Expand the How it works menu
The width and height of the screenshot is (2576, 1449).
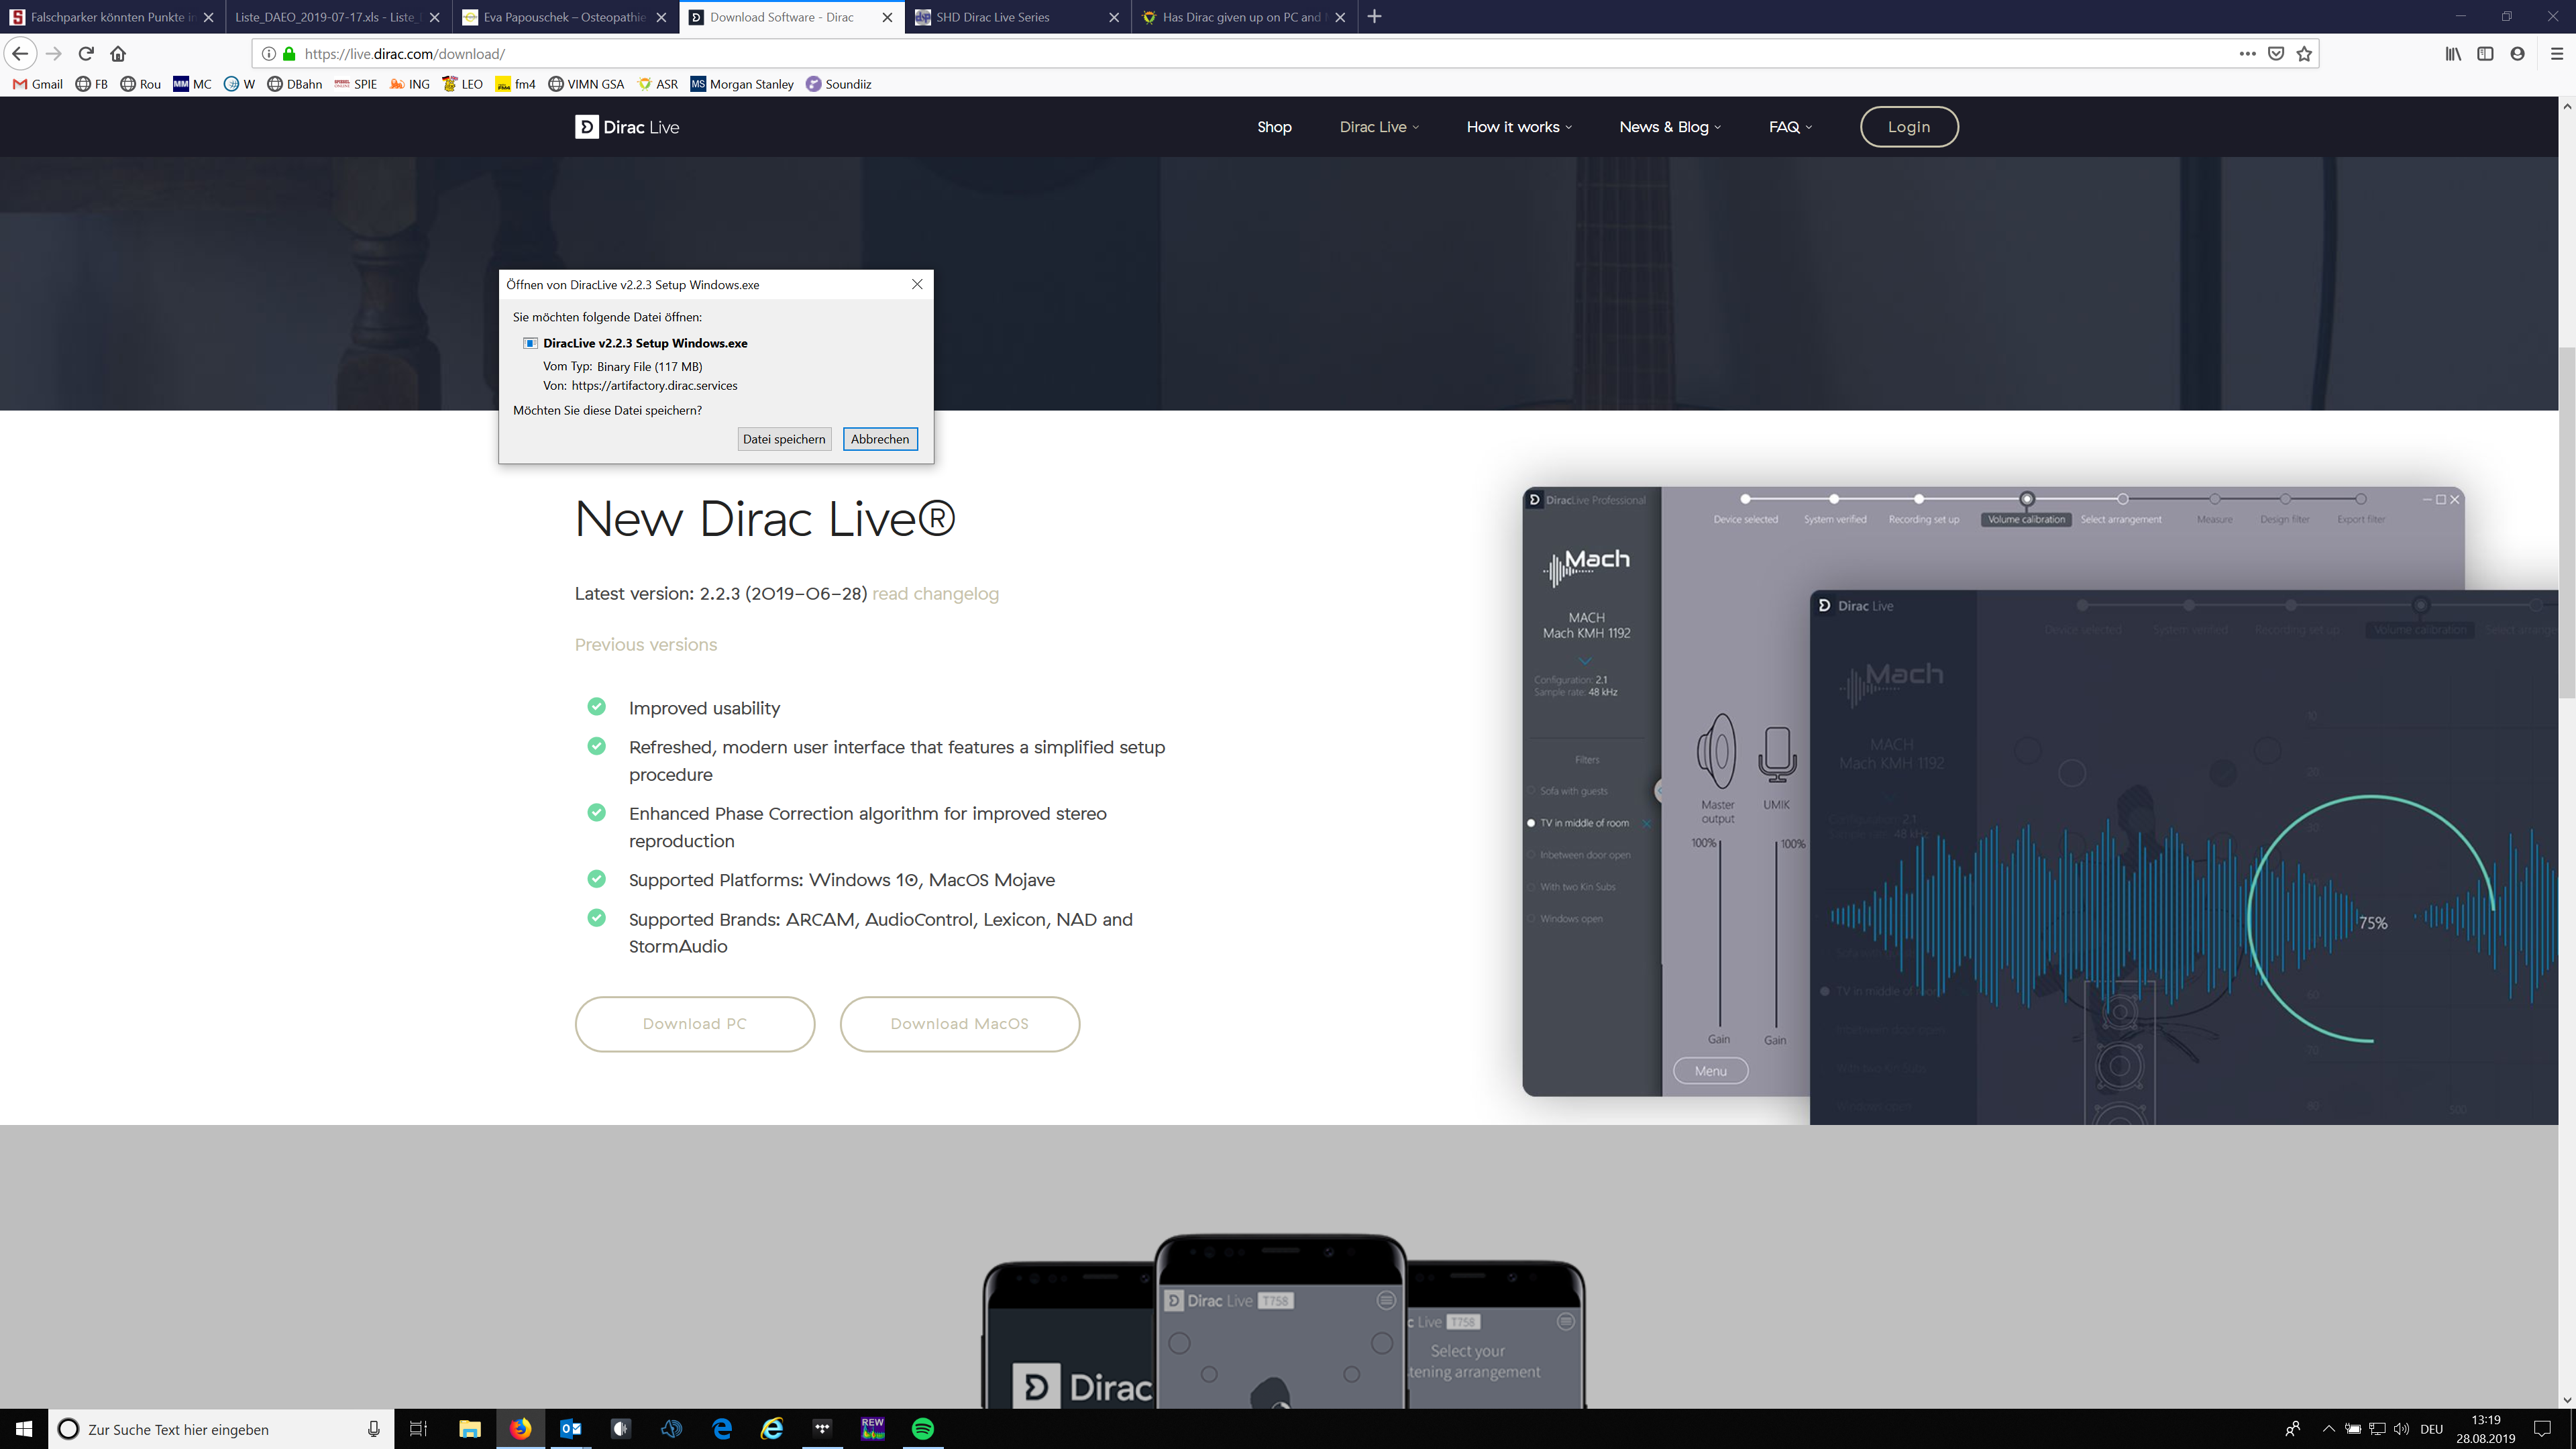click(x=1519, y=127)
